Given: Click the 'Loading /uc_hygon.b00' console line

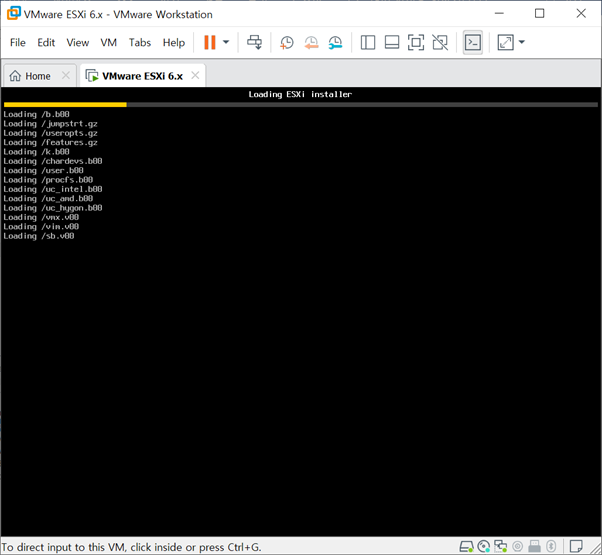Looking at the screenshot, I should pos(53,208).
